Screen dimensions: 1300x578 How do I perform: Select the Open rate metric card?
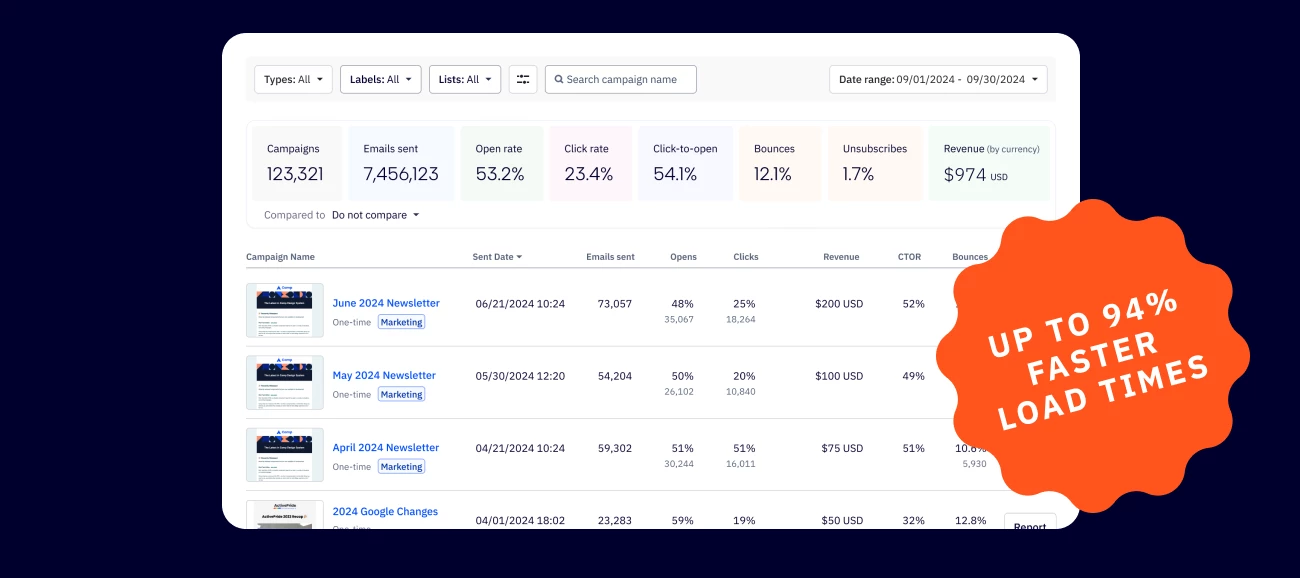tap(501, 162)
